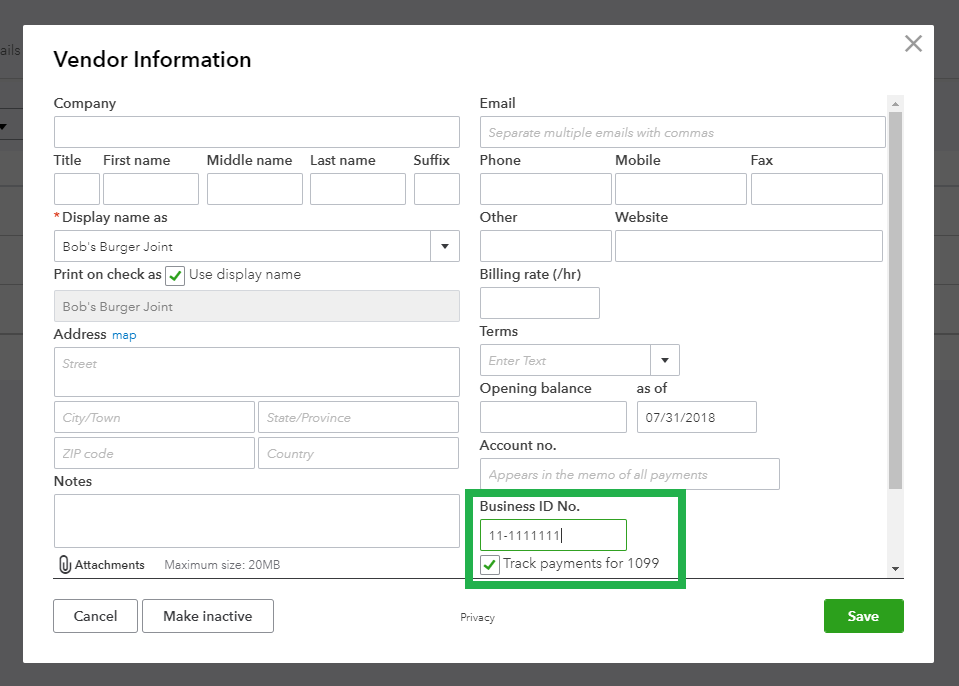Uncheck Track payments for 1099
959x686 pixels.
point(490,565)
